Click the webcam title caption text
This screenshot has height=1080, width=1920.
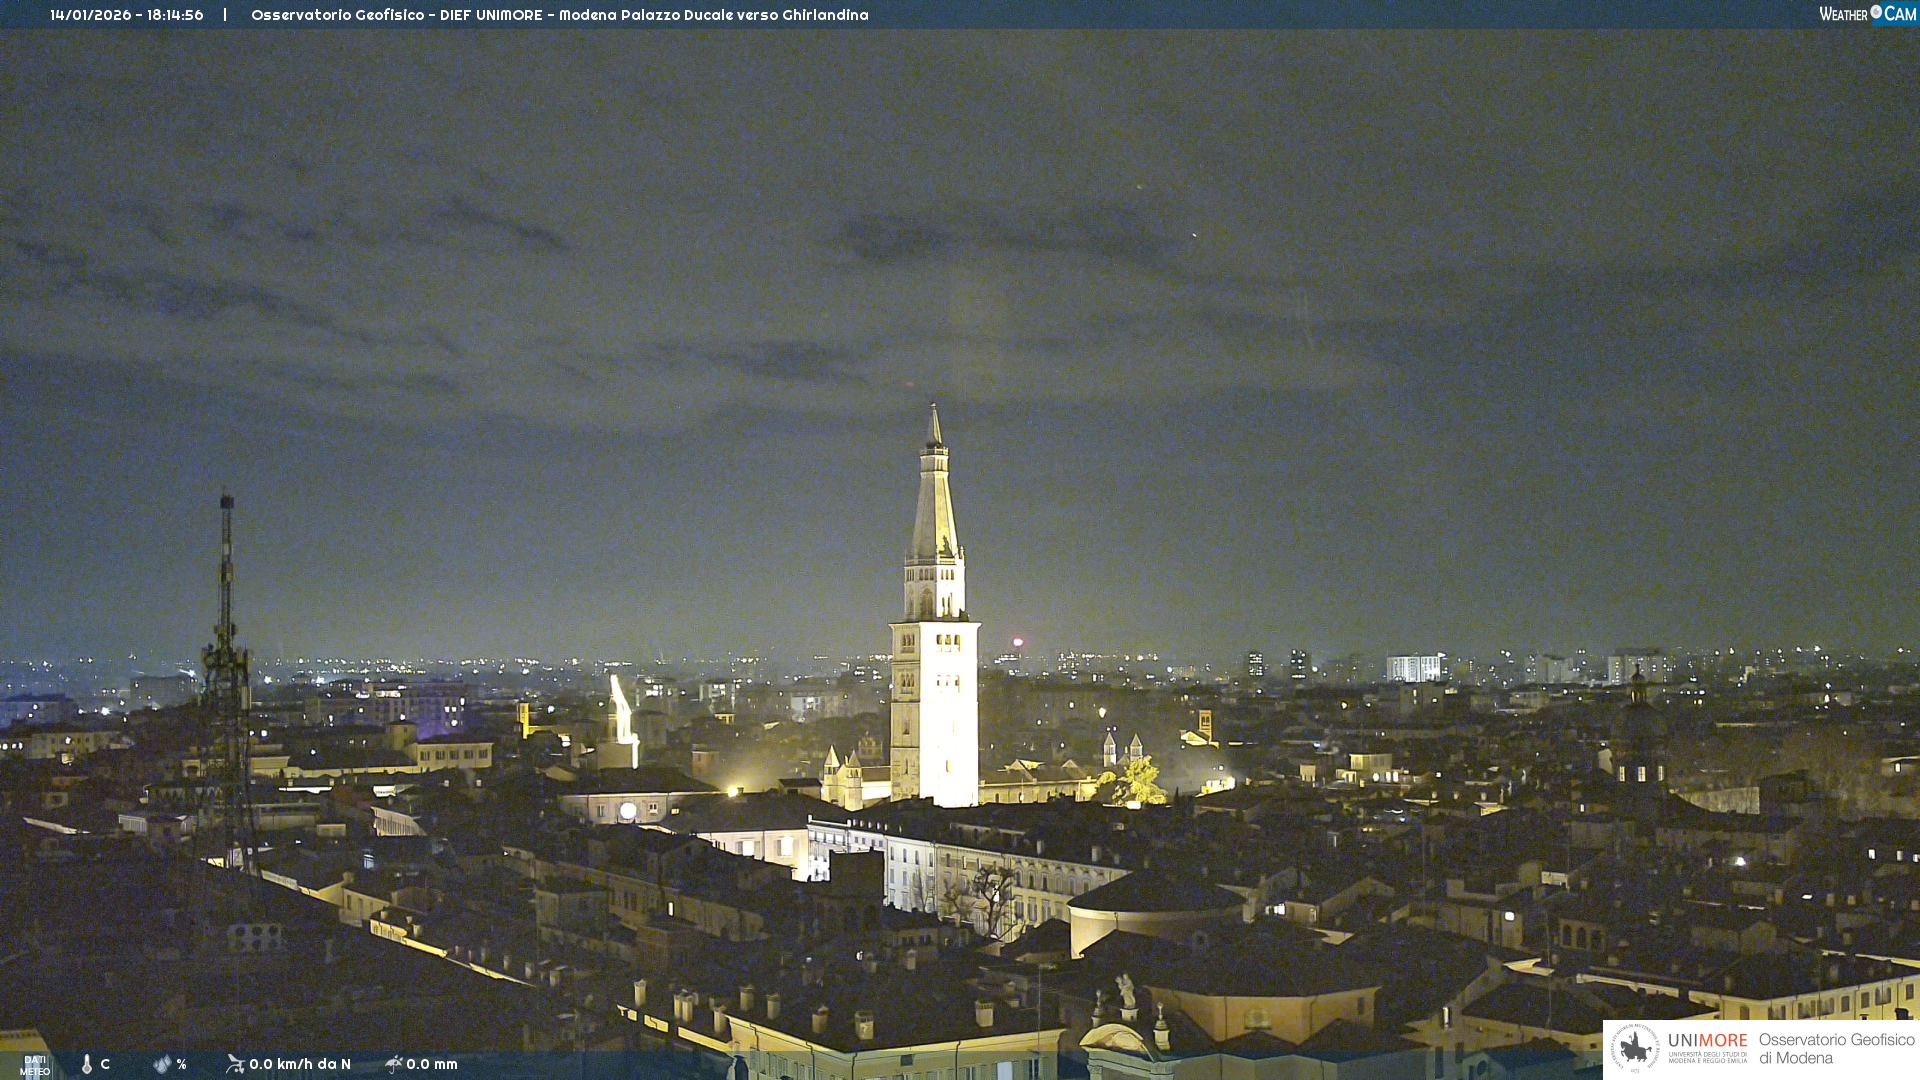coord(559,15)
